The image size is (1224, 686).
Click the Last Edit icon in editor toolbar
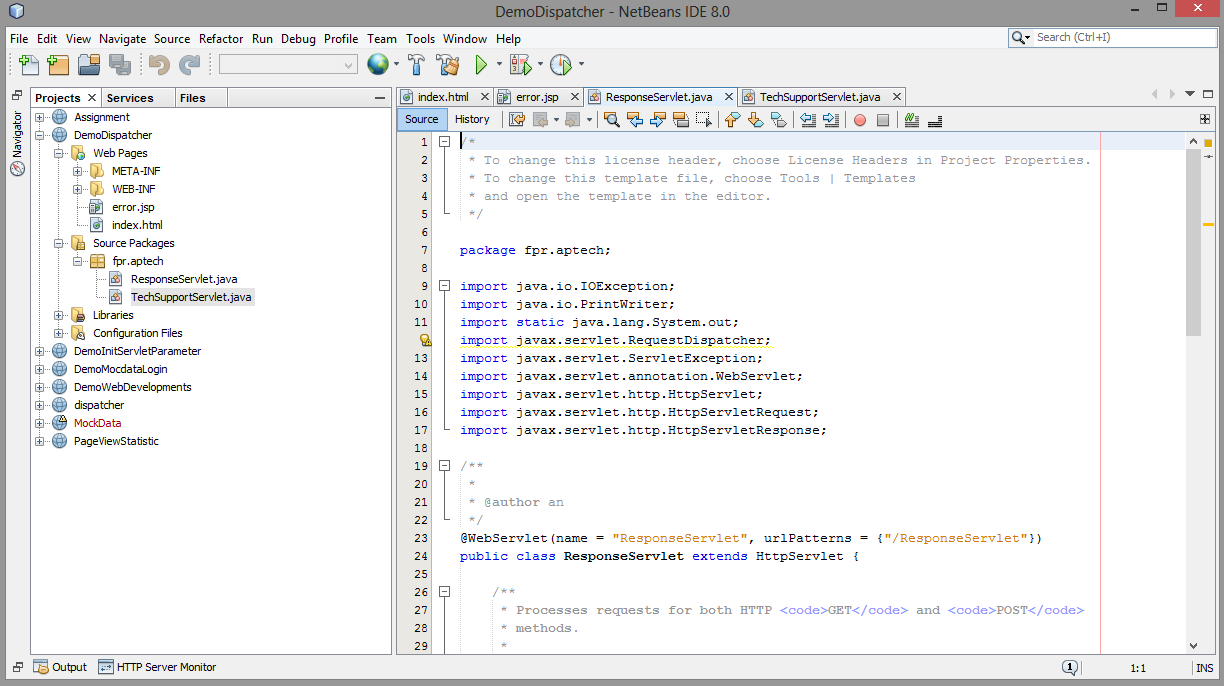[x=517, y=120]
